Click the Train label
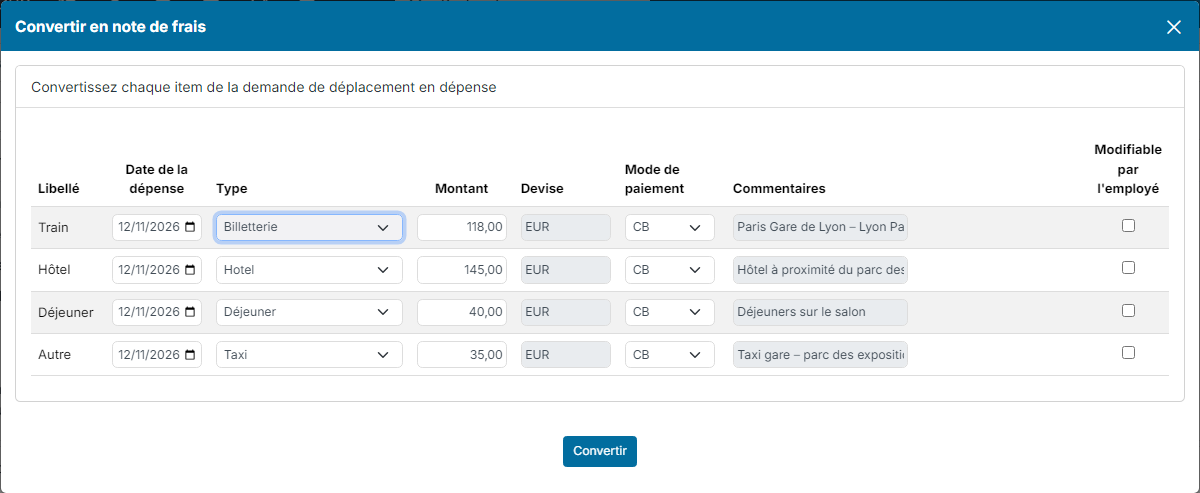The width and height of the screenshot is (1200, 493). pyautogui.click(x=53, y=227)
